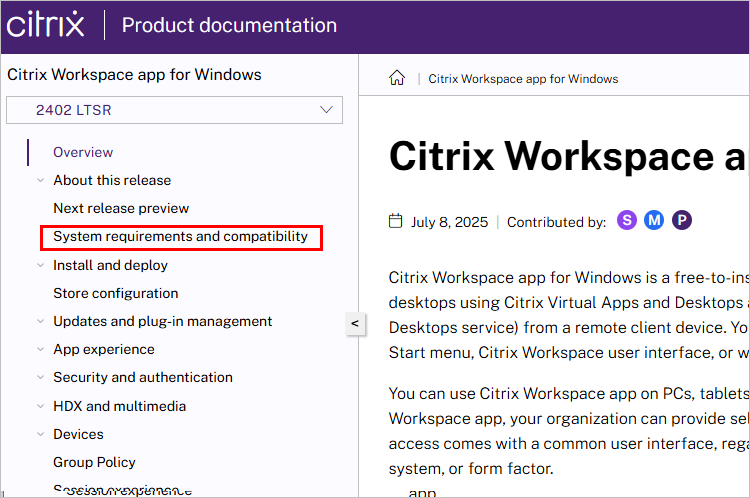750x498 pixels.
Task: Click the Citrix logo
Action: [x=45, y=24]
